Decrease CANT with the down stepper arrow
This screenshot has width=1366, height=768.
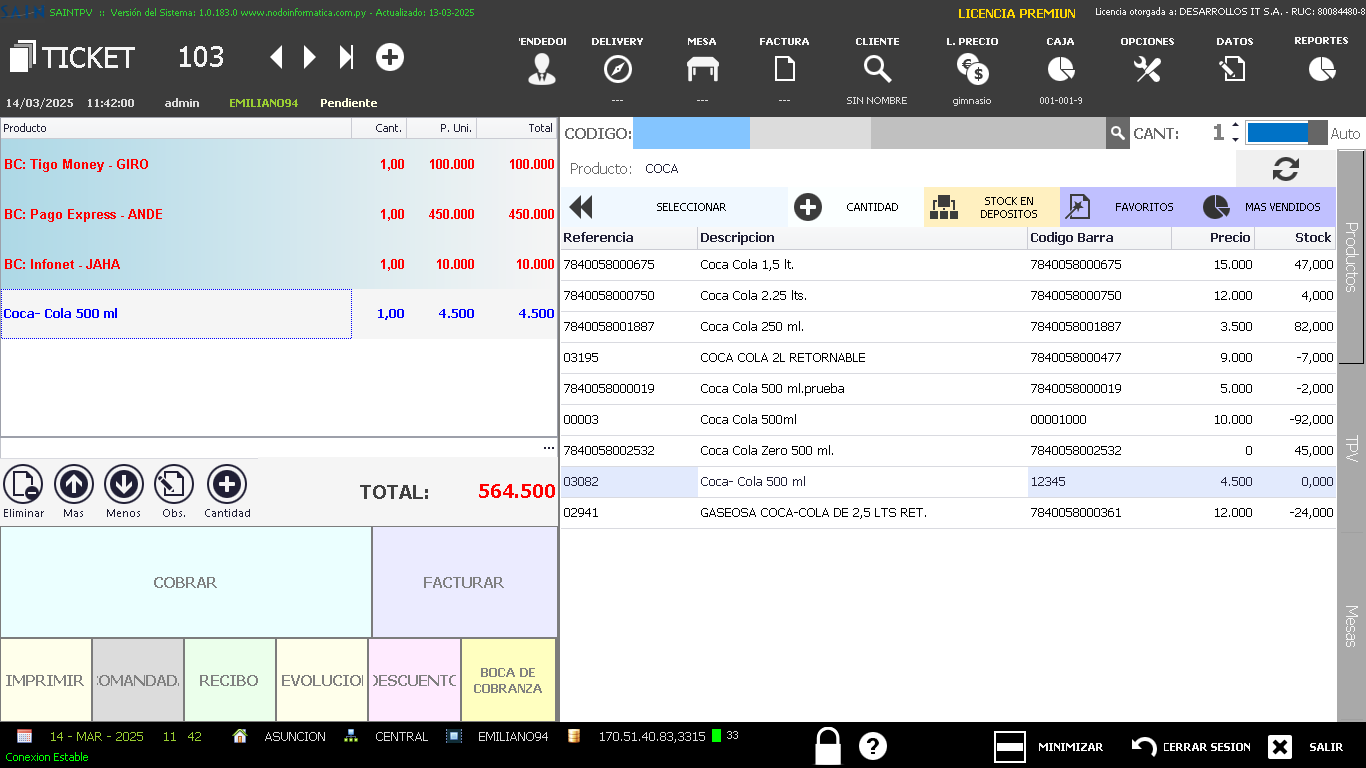pyautogui.click(x=1235, y=139)
